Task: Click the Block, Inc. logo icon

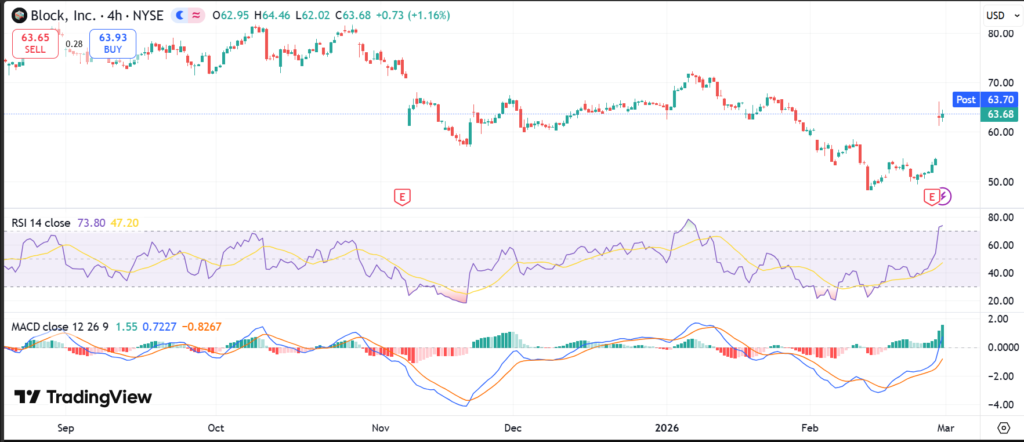Action: (x=17, y=15)
